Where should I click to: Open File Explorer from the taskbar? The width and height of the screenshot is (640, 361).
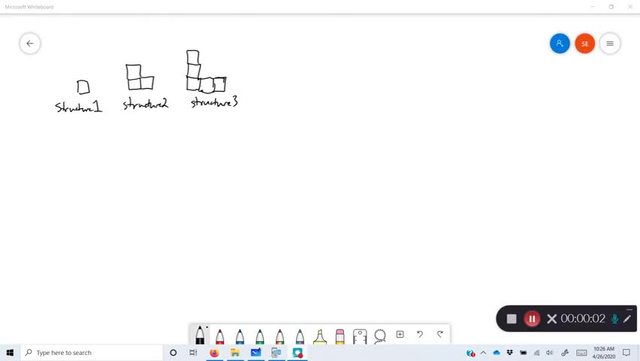click(x=235, y=352)
